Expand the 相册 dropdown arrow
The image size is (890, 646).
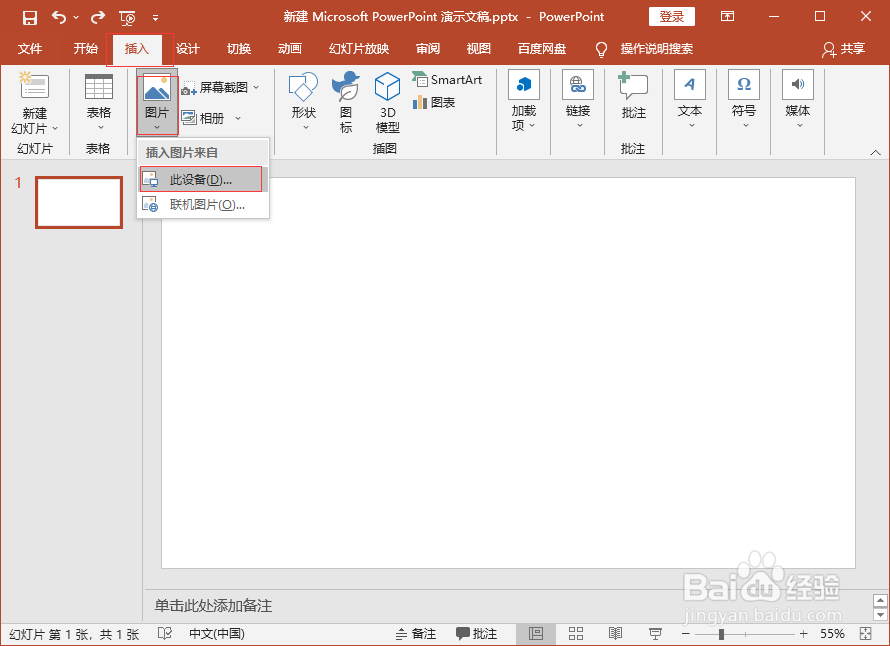[238, 118]
